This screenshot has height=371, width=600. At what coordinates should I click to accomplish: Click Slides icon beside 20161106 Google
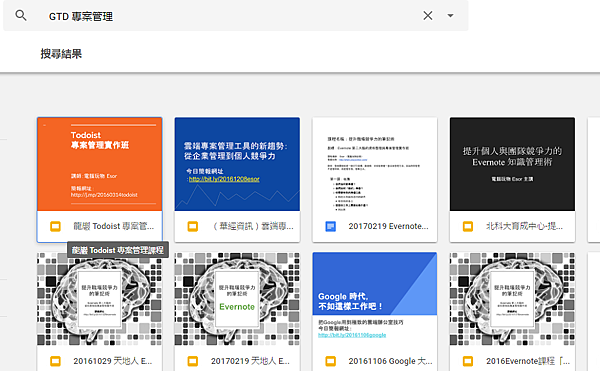coord(330,361)
